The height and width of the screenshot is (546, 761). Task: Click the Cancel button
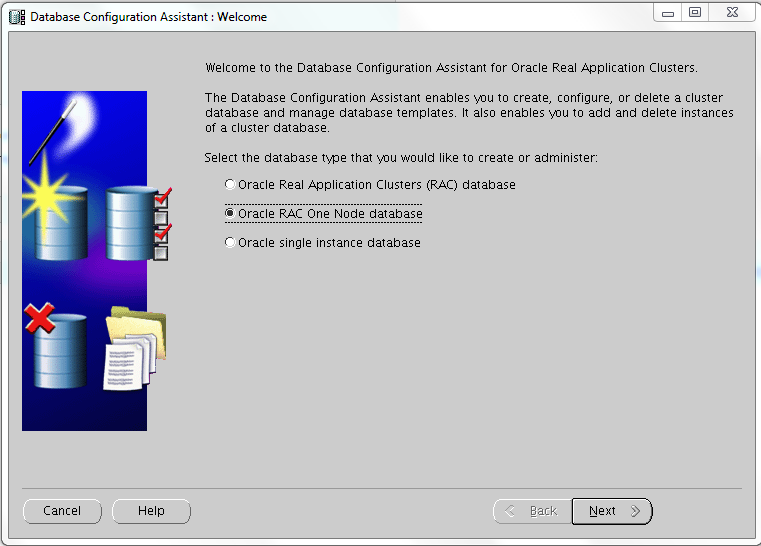click(x=62, y=511)
